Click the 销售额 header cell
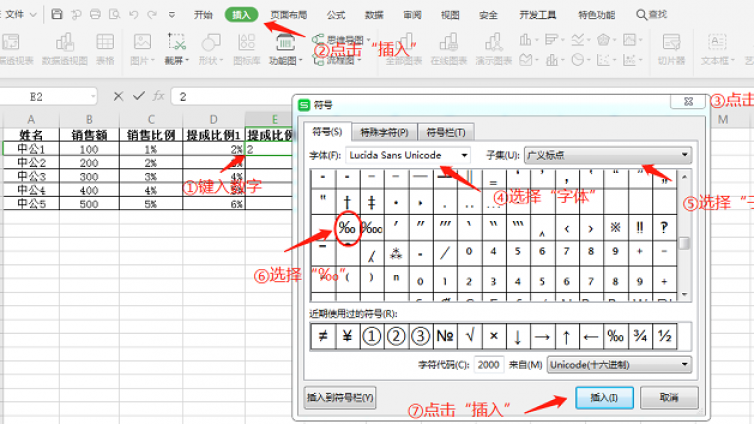Viewport: 754px width, 424px height. (x=89, y=135)
